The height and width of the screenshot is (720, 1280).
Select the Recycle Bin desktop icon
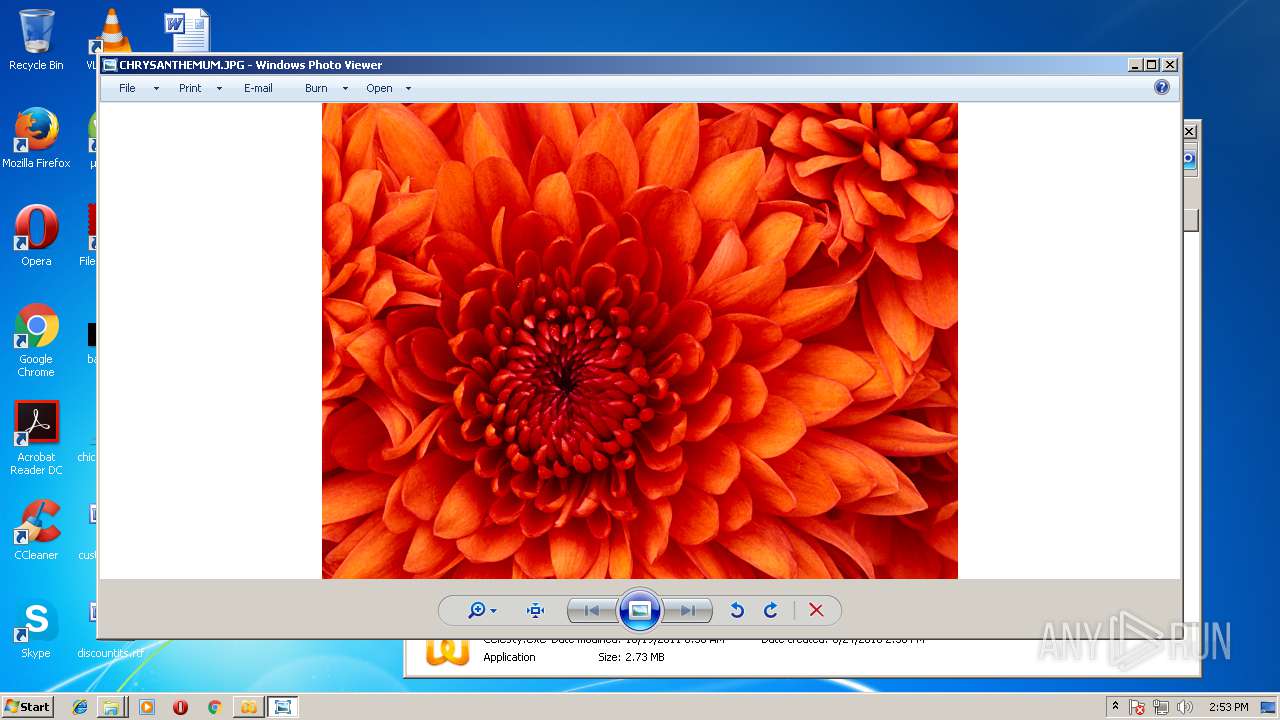point(36,40)
